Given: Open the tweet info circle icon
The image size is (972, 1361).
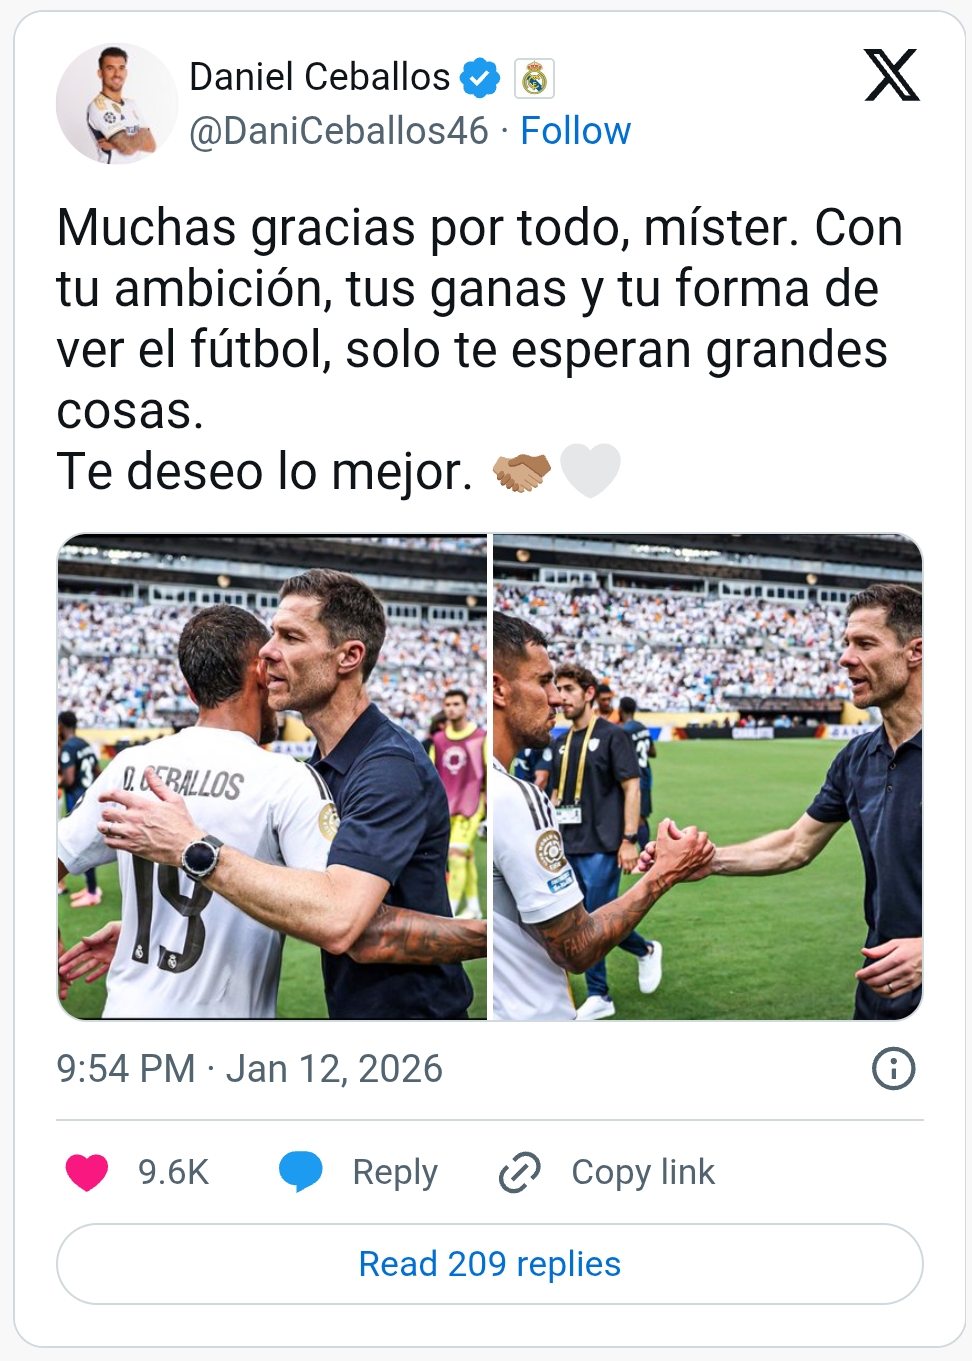Looking at the screenshot, I should tap(893, 1068).
